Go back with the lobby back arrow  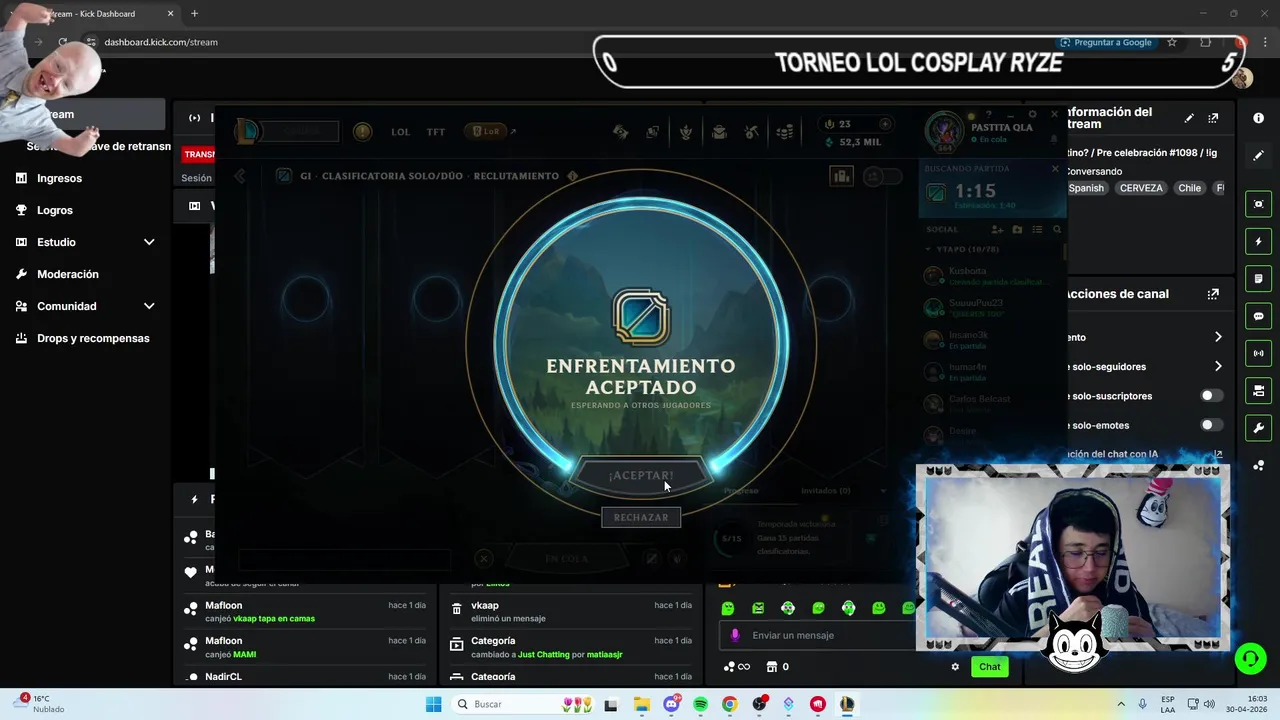[x=240, y=176]
